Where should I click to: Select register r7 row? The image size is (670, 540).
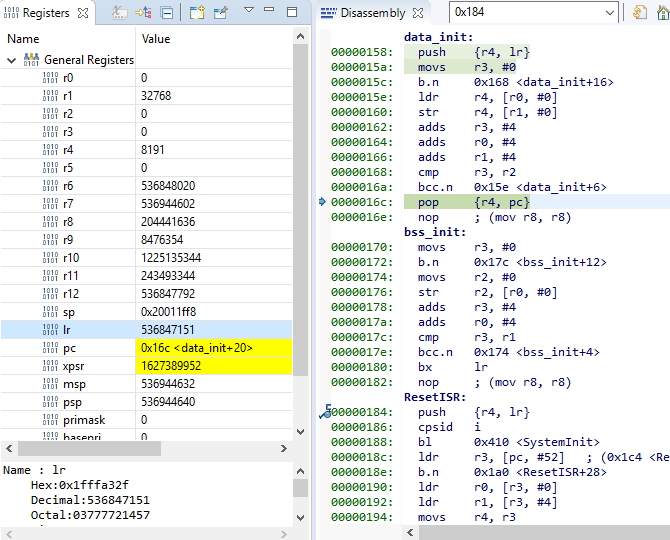pos(146,204)
